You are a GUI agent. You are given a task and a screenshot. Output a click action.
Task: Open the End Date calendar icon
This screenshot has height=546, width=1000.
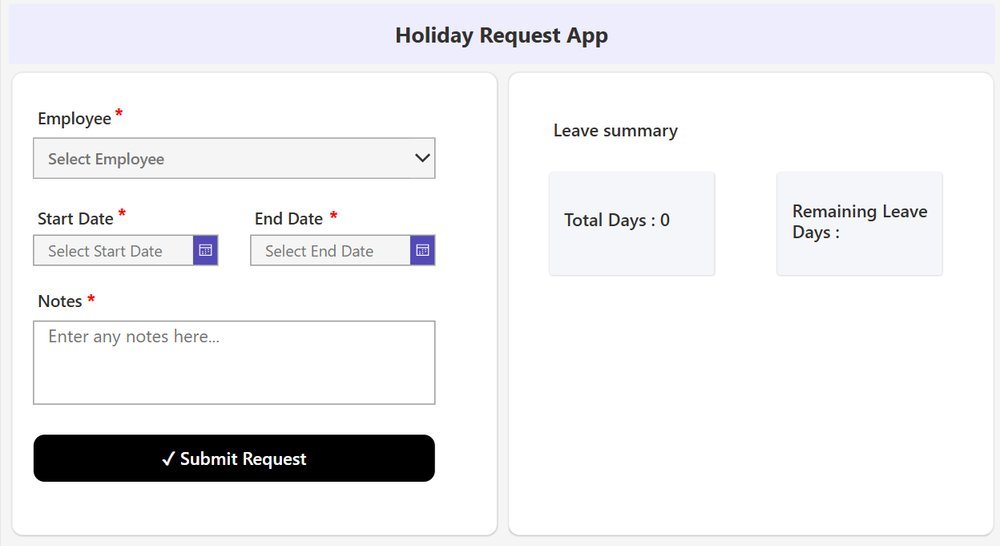[x=422, y=251]
